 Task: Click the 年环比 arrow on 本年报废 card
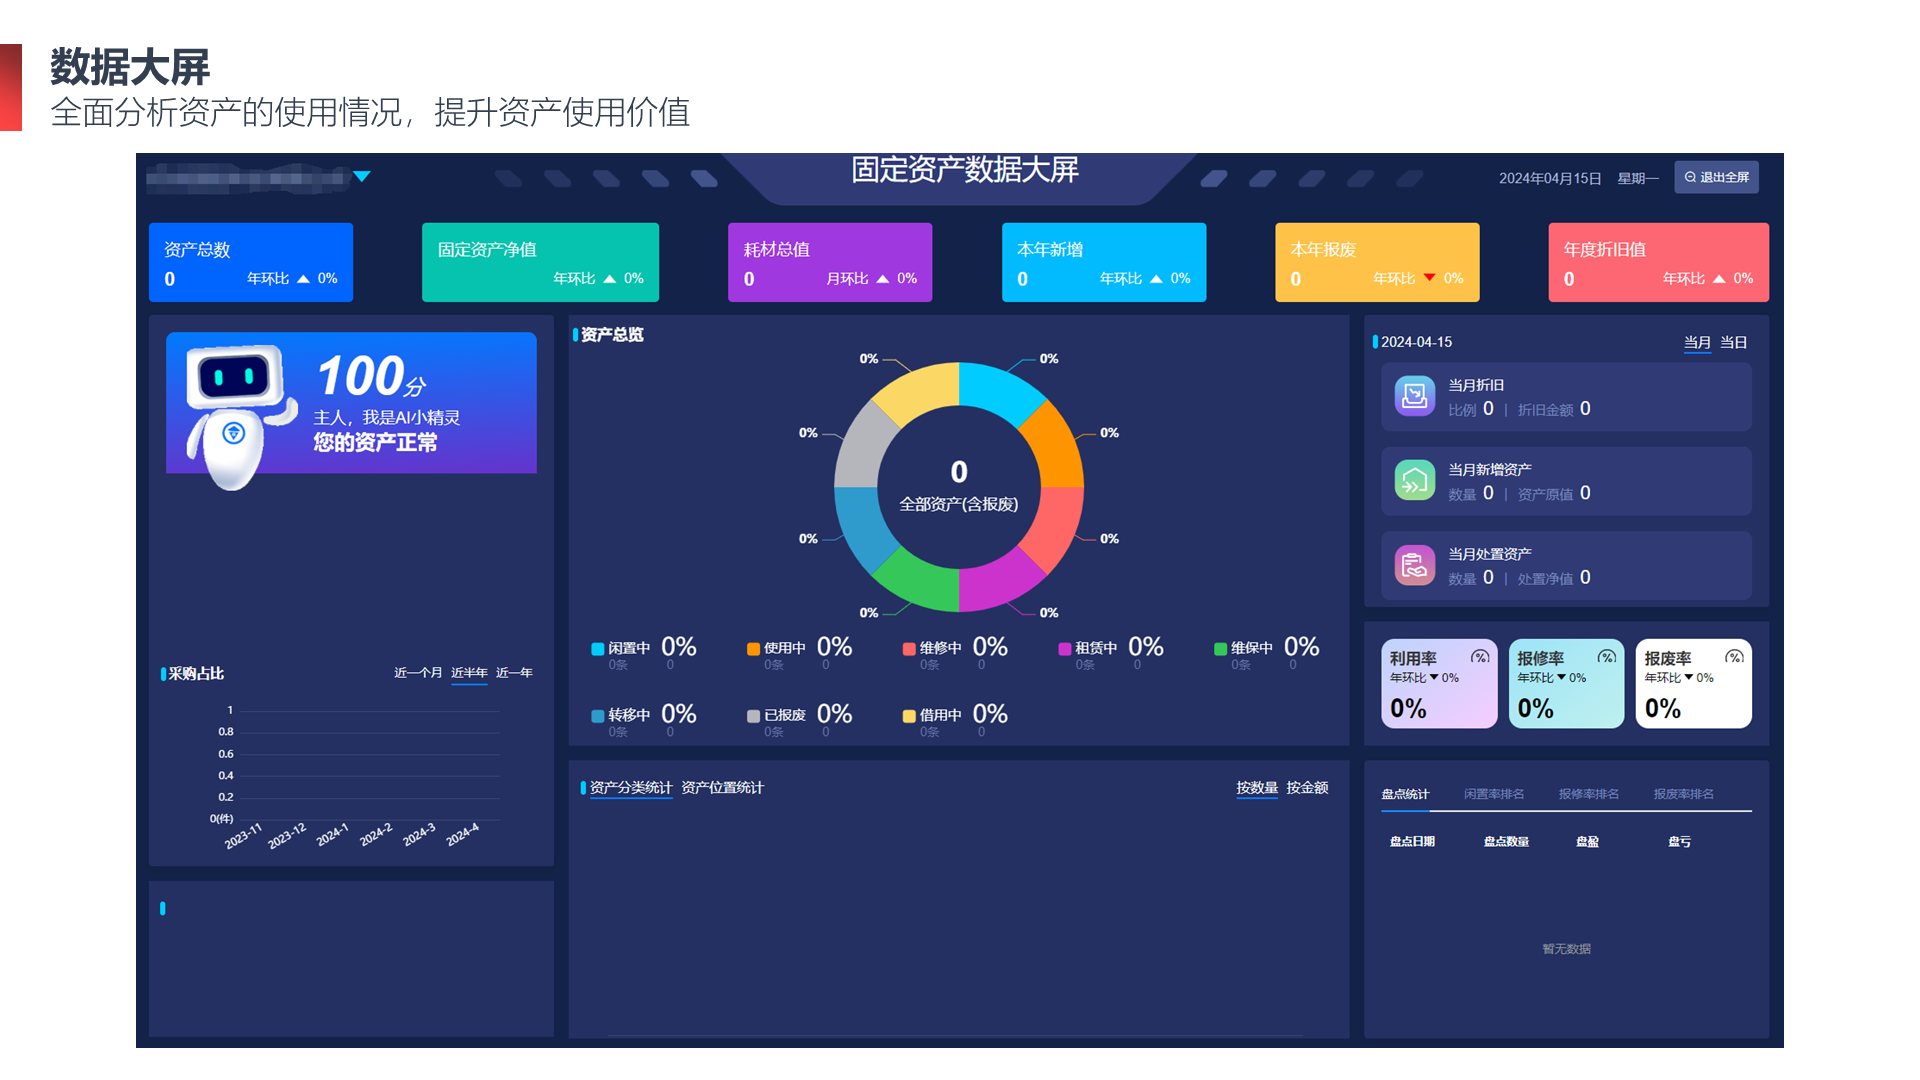(1429, 278)
